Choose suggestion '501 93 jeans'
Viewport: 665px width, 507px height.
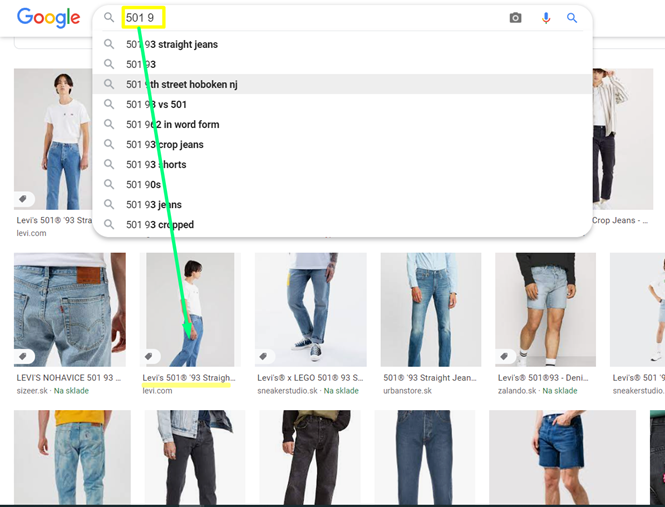click(x=342, y=204)
